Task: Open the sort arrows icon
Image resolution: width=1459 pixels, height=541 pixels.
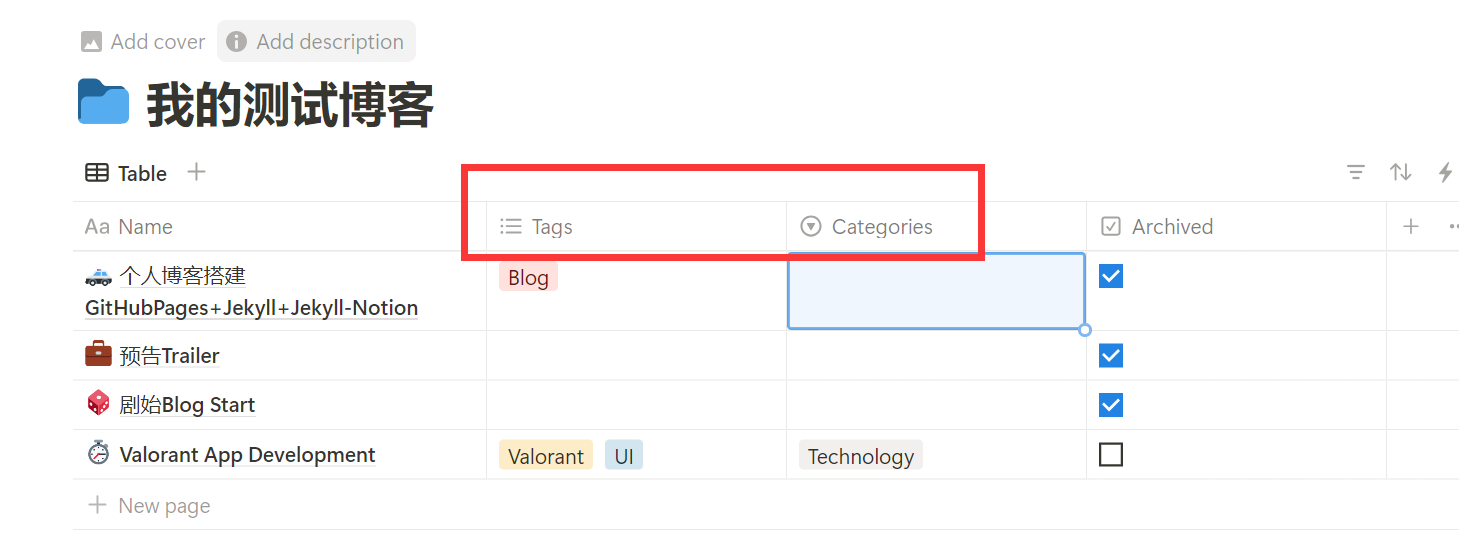Action: (1401, 172)
